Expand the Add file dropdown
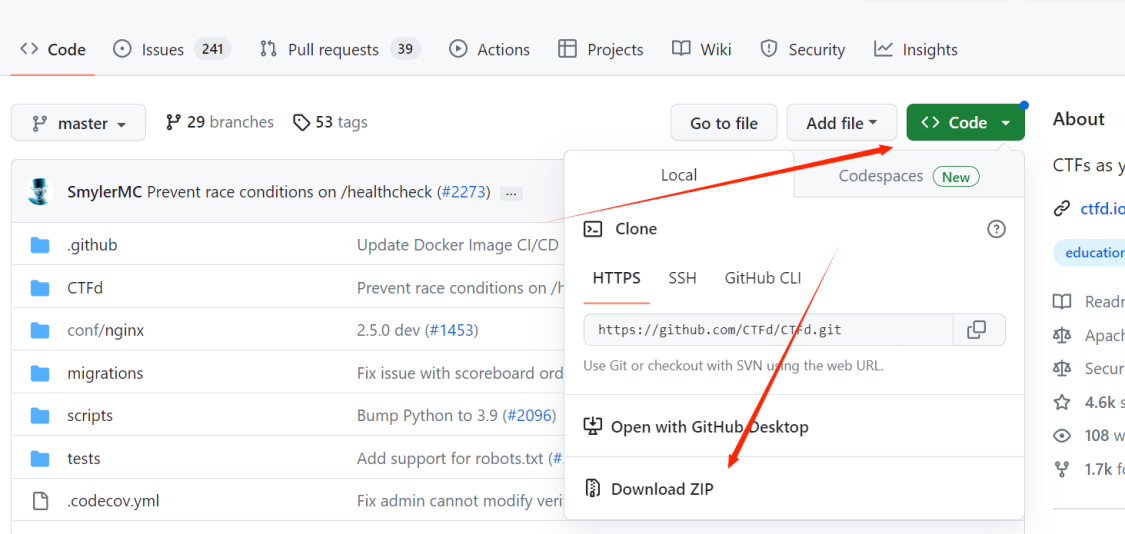1125x534 pixels. point(842,123)
